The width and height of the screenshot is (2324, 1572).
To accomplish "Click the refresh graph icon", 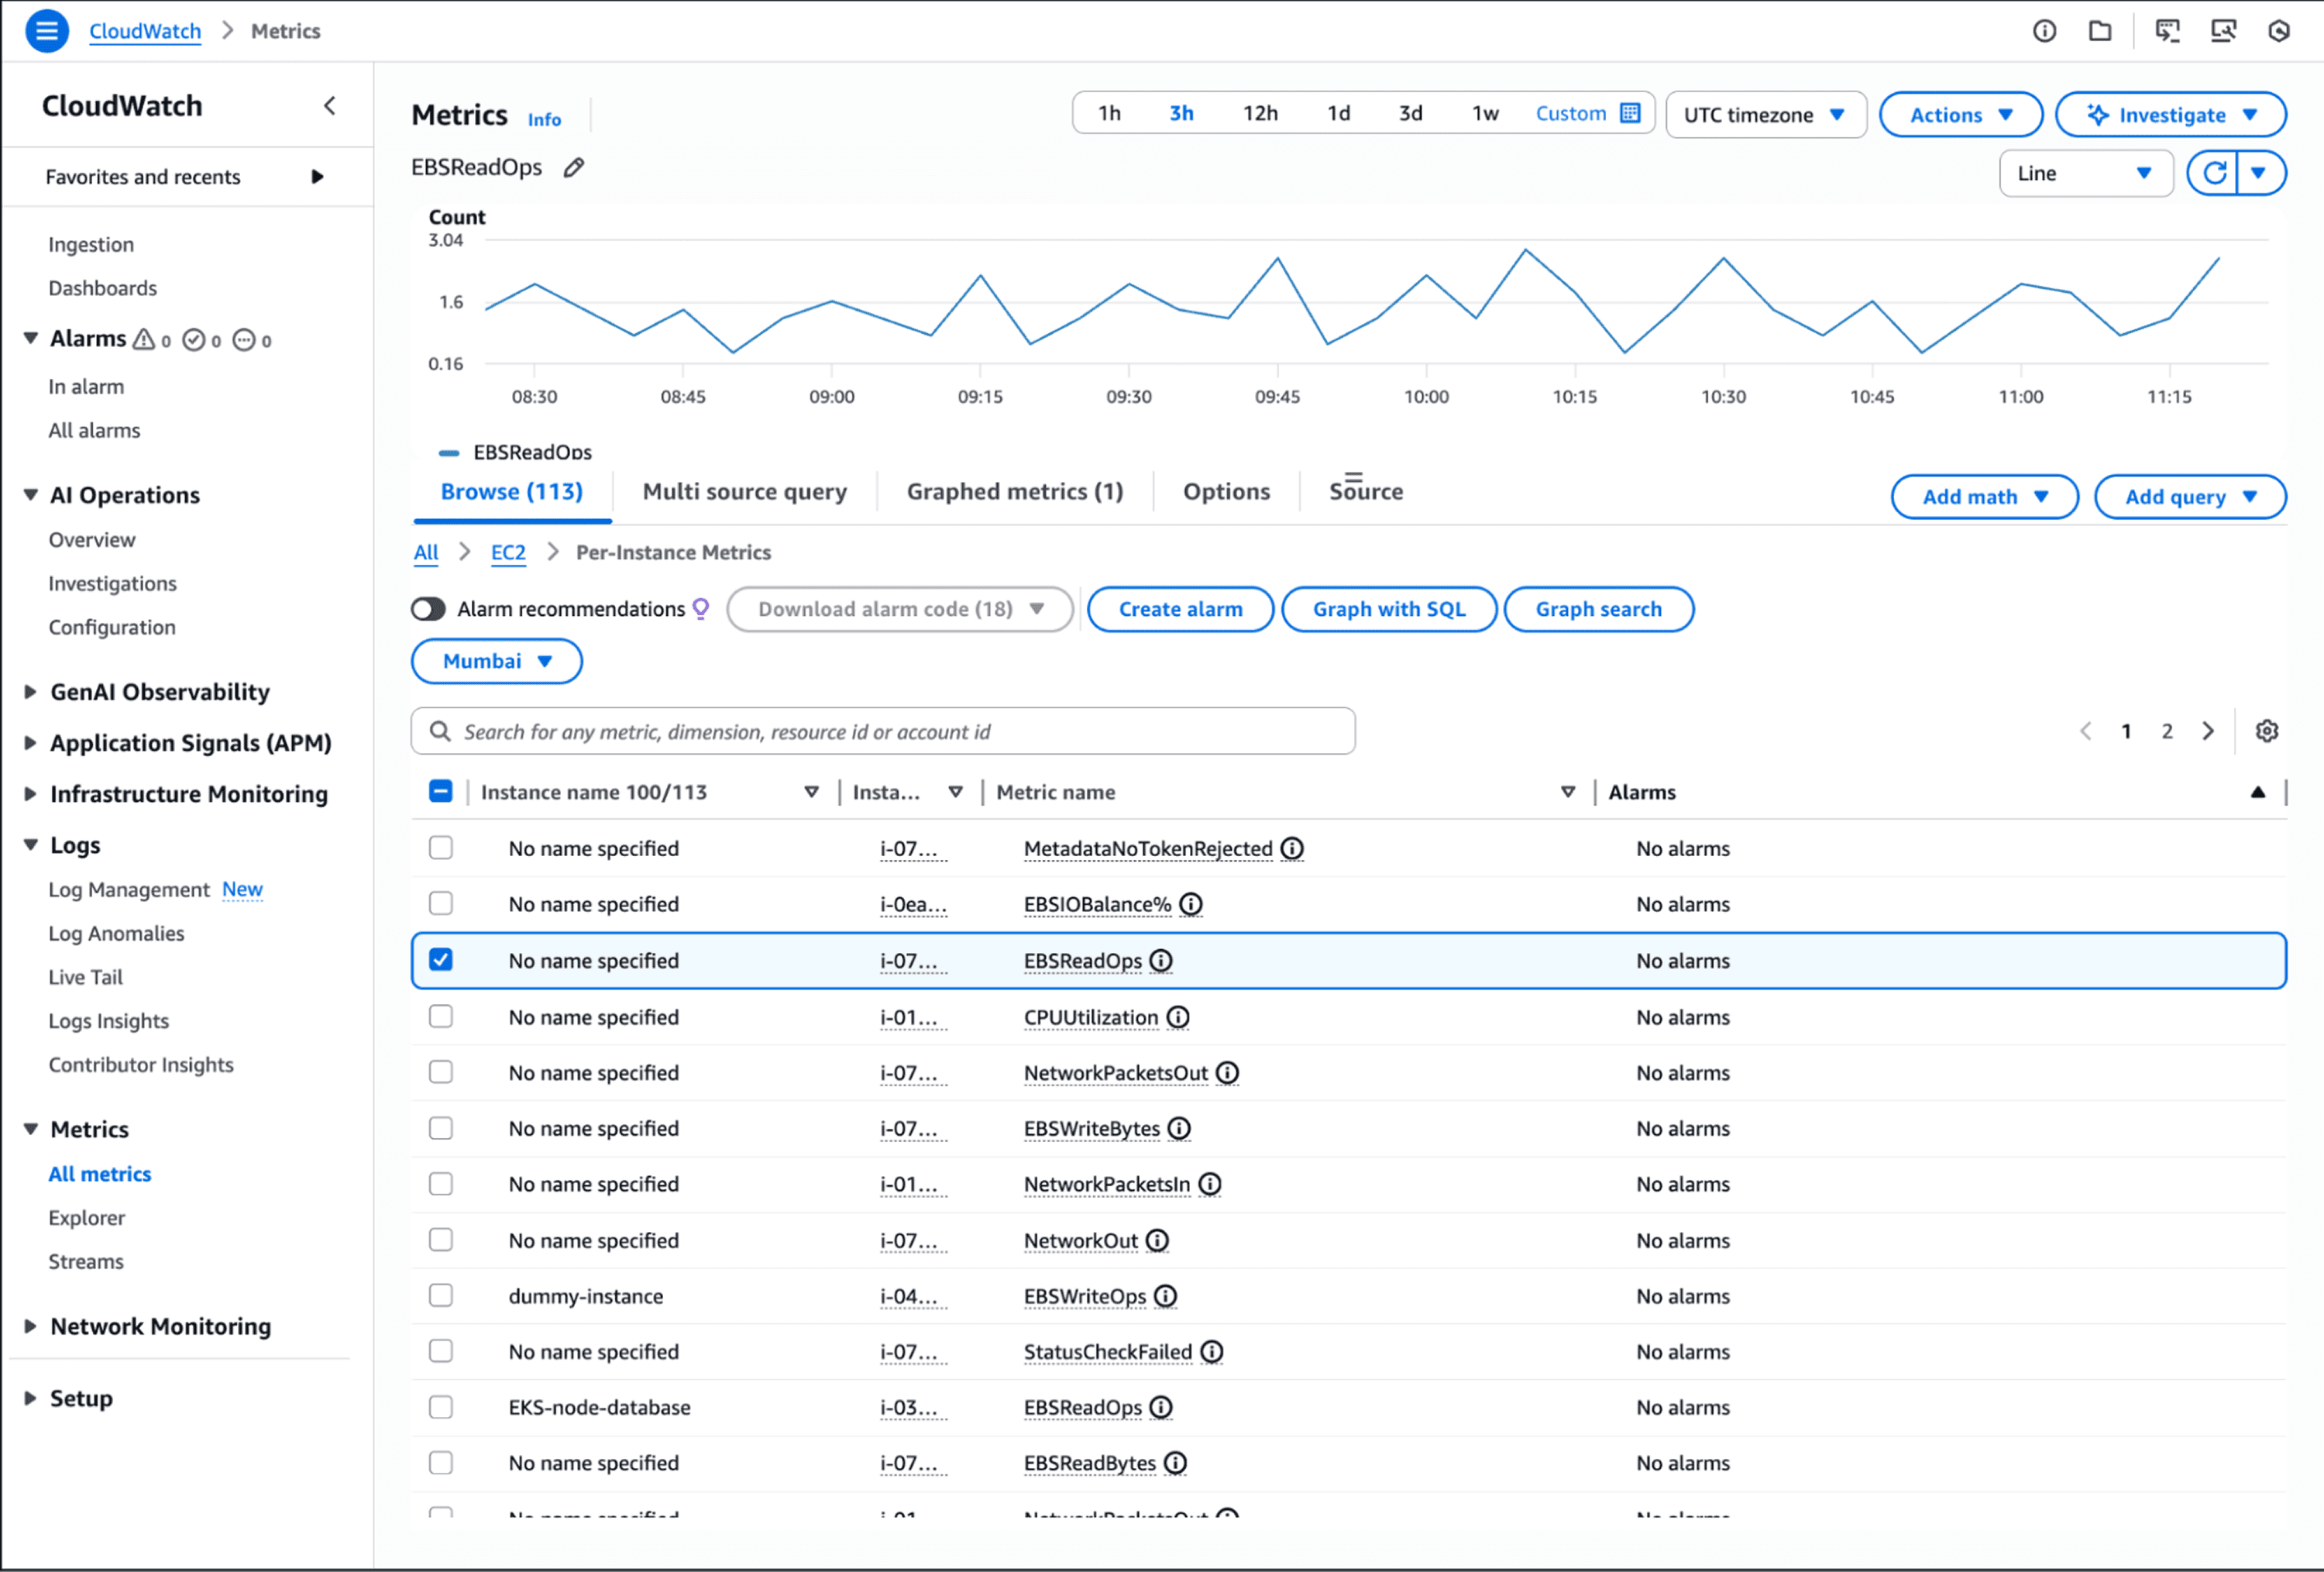I will pos(2213,173).
